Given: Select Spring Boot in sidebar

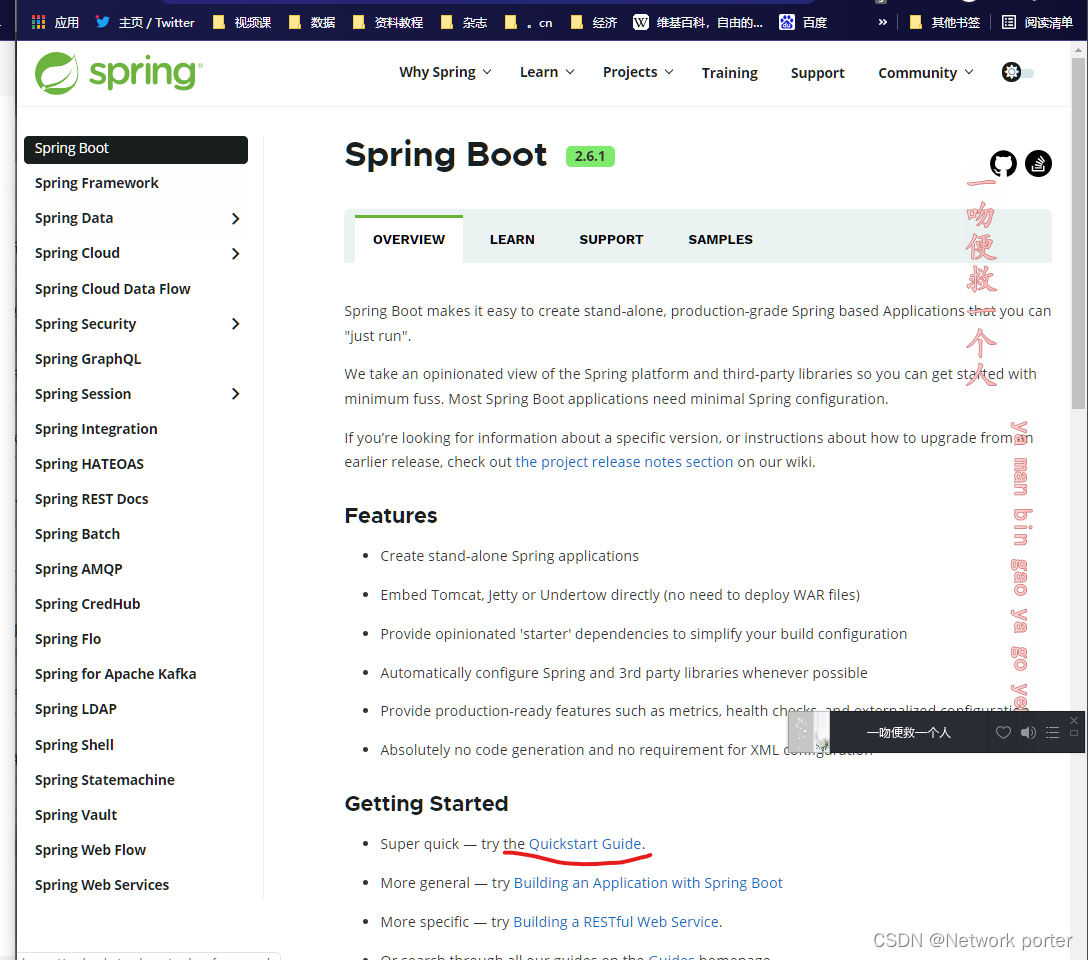Looking at the screenshot, I should pos(136,150).
